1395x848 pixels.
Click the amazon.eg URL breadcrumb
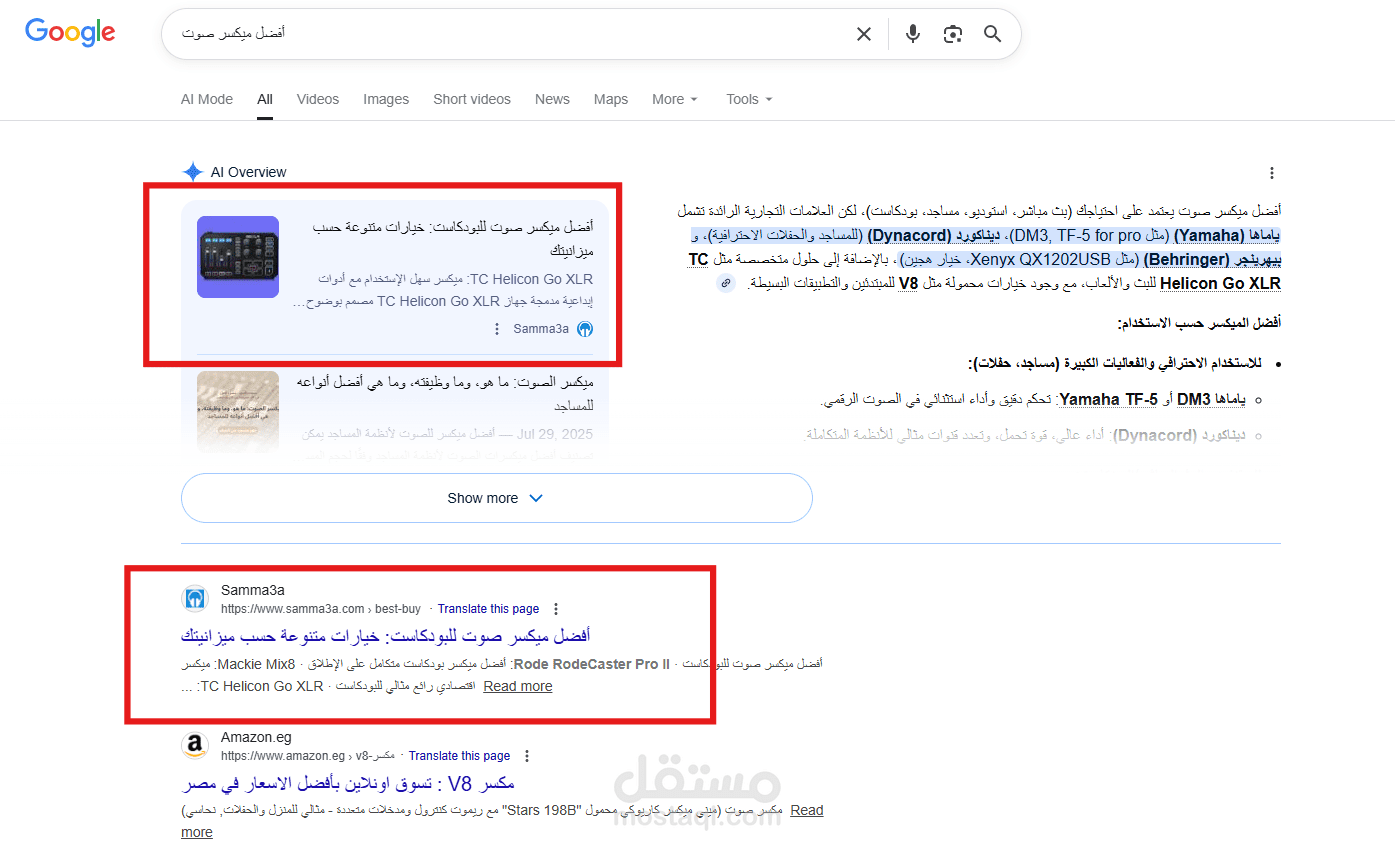tap(308, 756)
